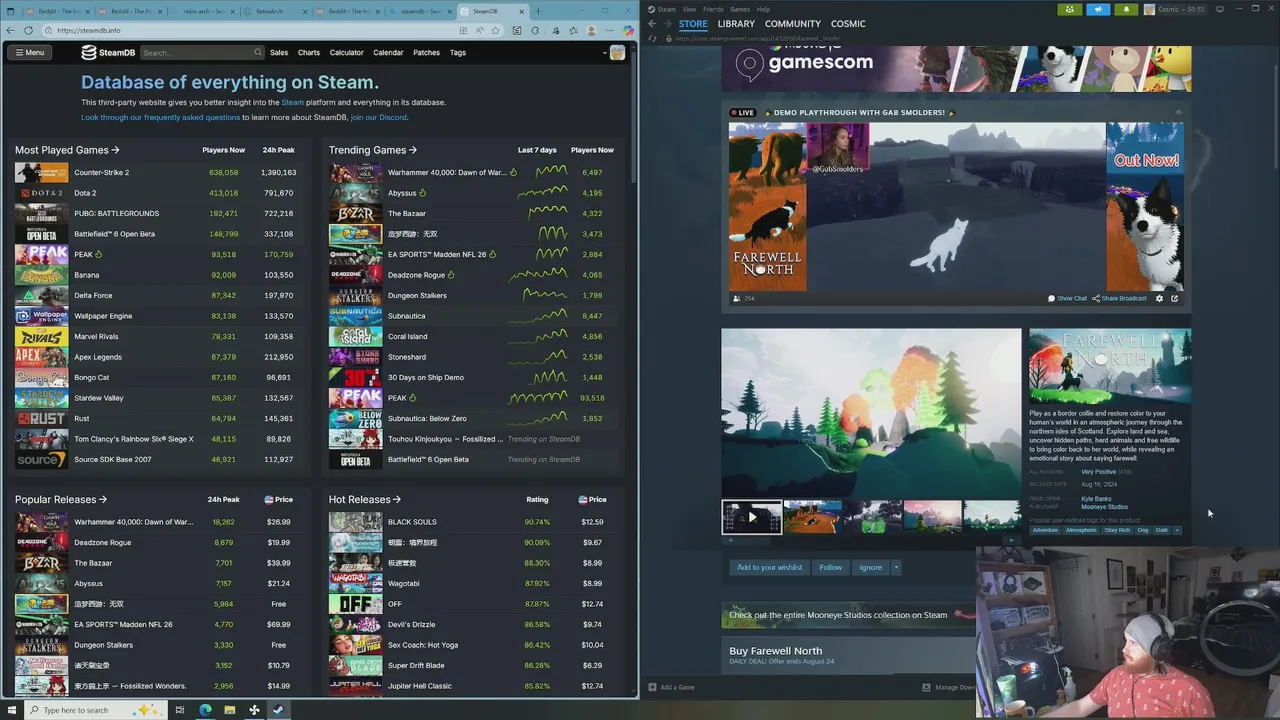Viewport: 1280px width, 720px height.
Task: Select Subnautica in Trending Games
Action: tap(407, 316)
